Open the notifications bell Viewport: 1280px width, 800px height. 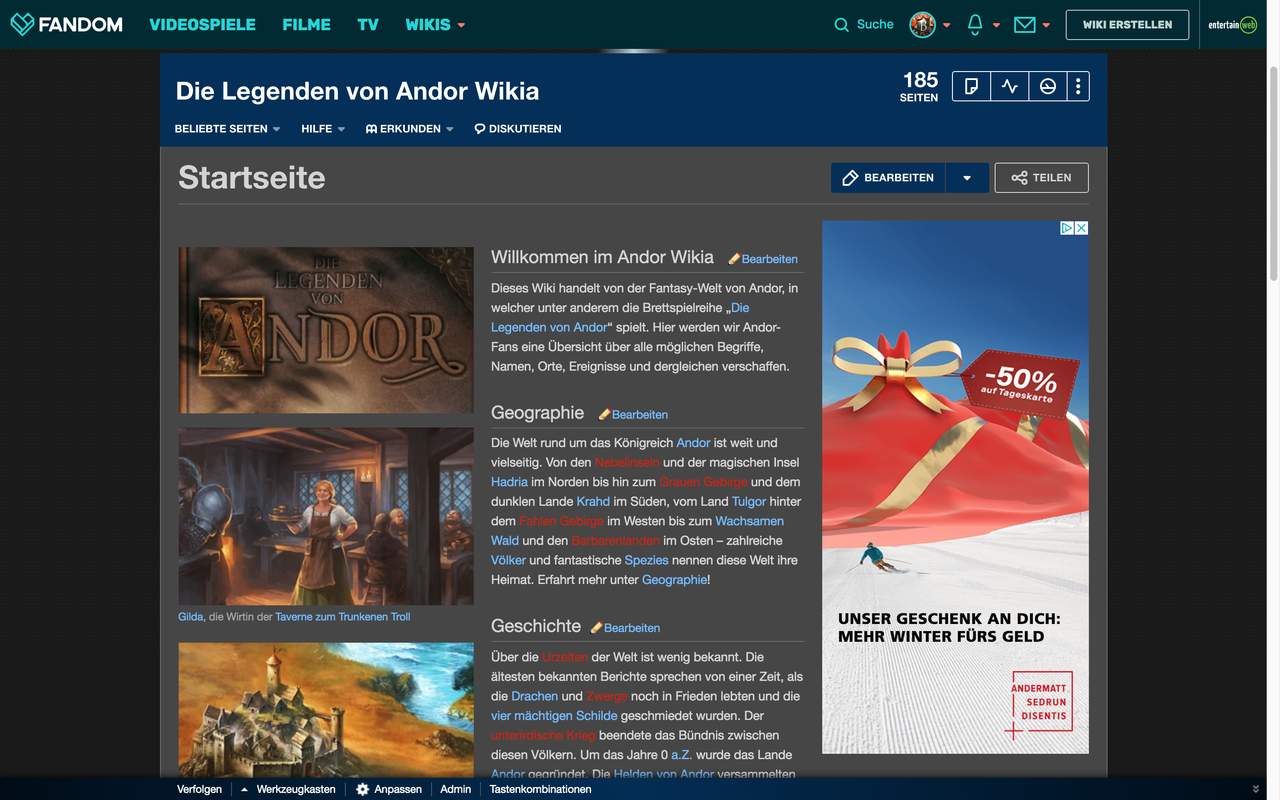[975, 25]
